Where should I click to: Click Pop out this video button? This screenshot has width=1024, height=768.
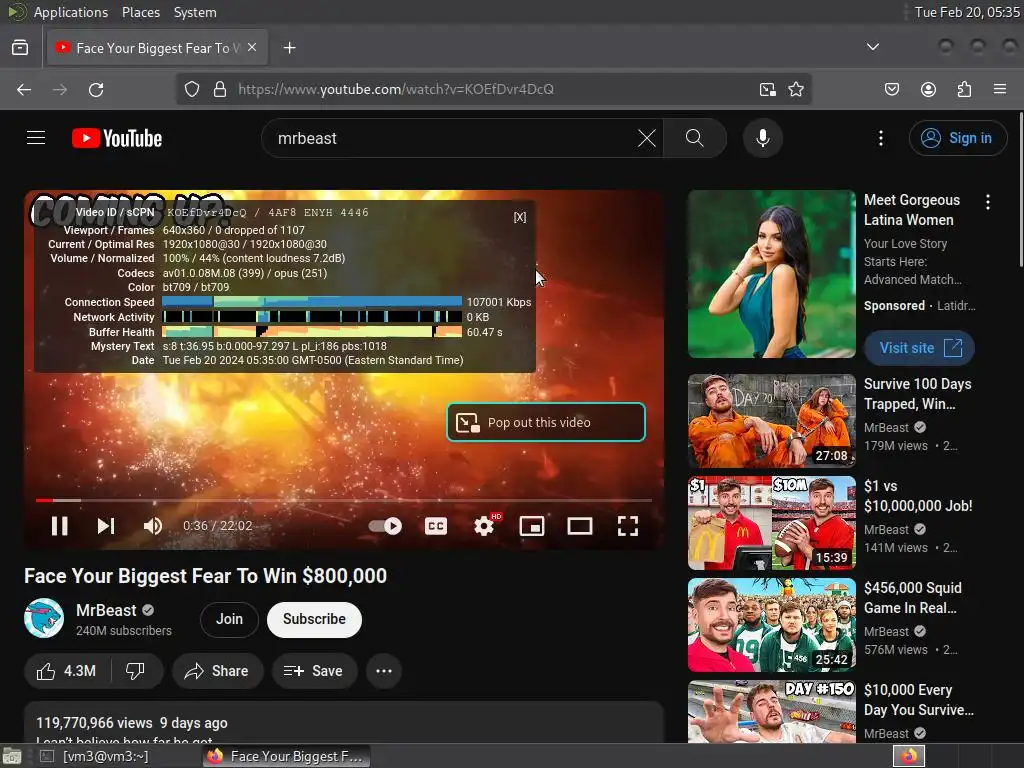tap(546, 423)
